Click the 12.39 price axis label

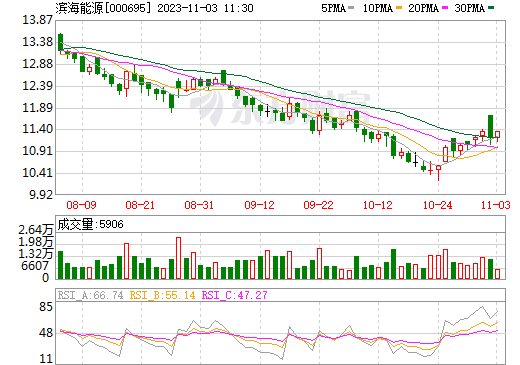[37, 86]
